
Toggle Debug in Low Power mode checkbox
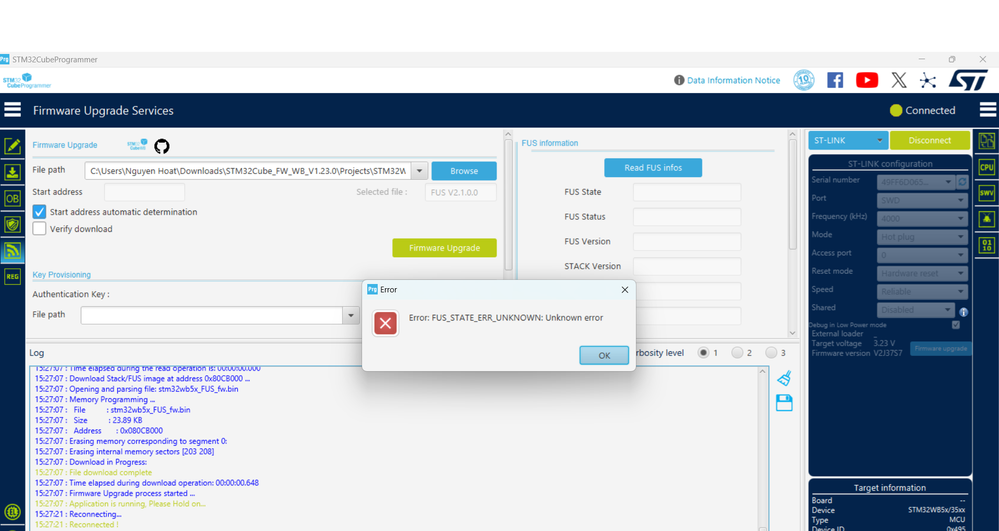click(x=956, y=325)
